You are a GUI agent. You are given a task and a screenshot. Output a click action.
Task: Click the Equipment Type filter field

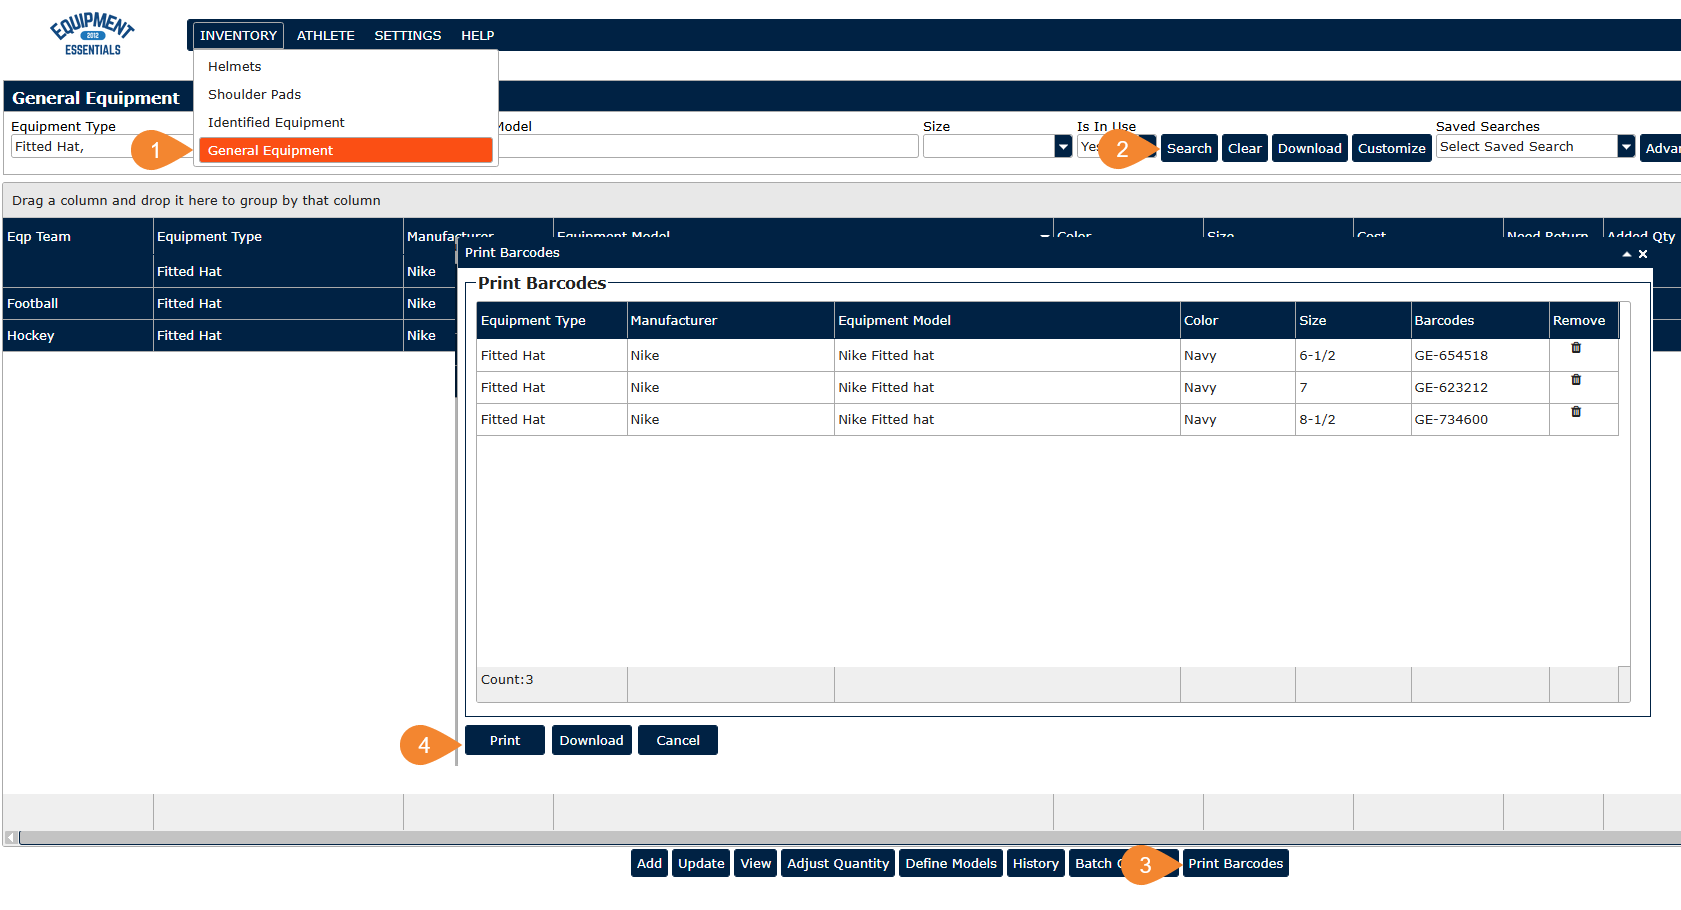tap(100, 147)
